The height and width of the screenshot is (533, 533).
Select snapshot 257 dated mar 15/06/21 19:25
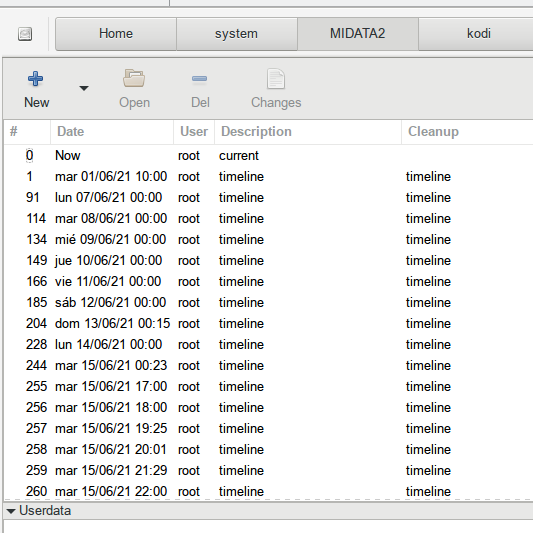tap(269, 429)
